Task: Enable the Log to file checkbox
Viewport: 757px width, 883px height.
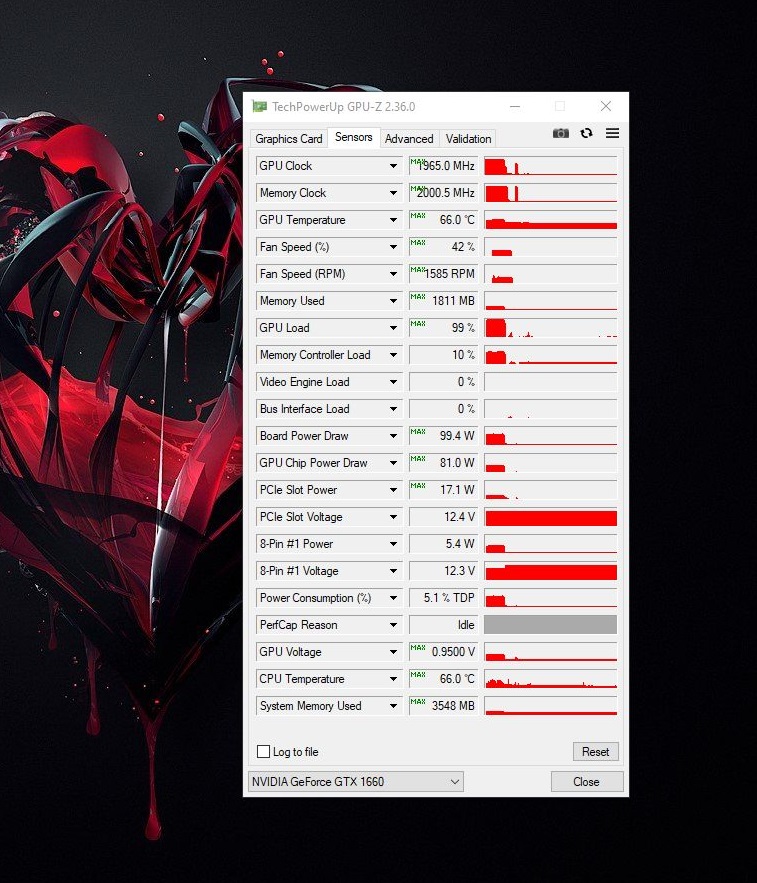Action: pyautogui.click(x=263, y=751)
